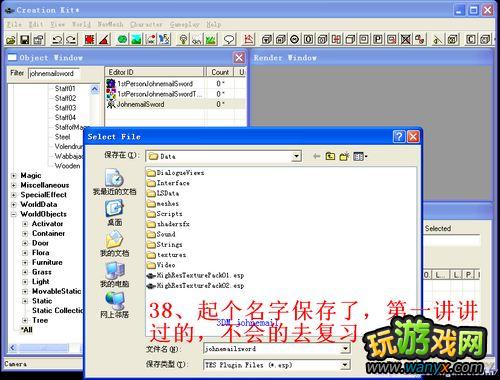Click the Save plugin toolbar icon
The height and width of the screenshot is (380, 500).
pos(25,40)
